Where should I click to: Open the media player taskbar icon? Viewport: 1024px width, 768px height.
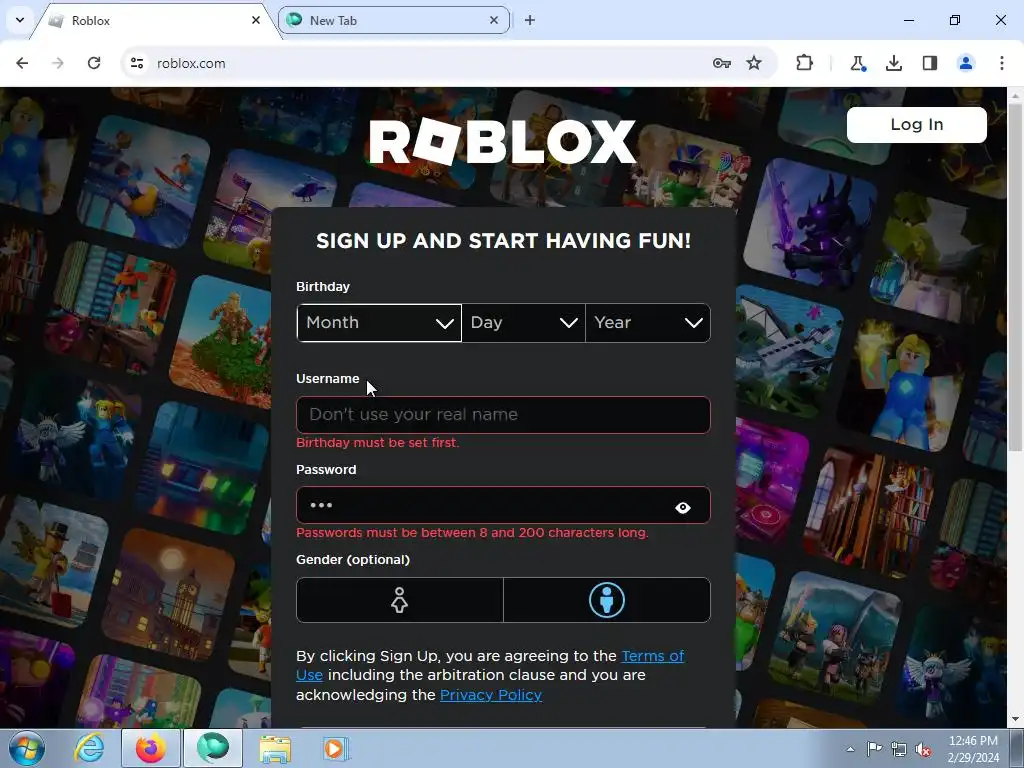click(x=336, y=748)
